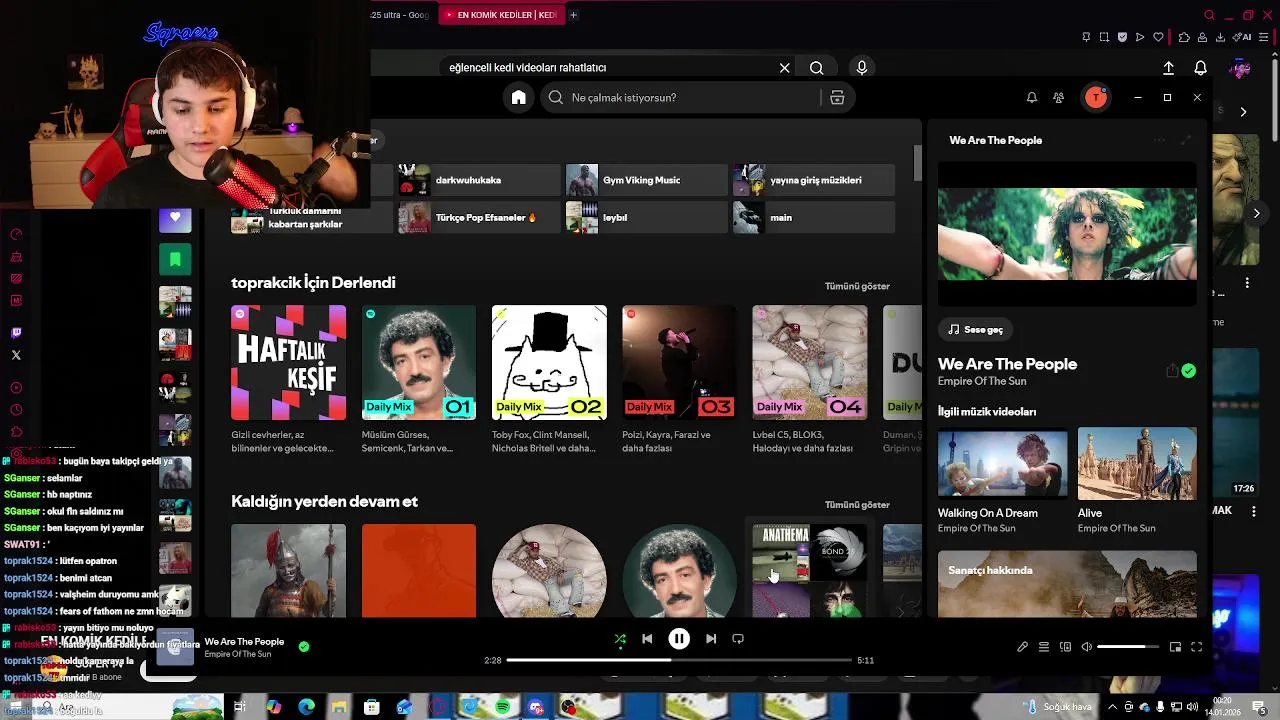This screenshot has height=720, width=1280.
Task: Click Sese geç button
Action: 976,329
